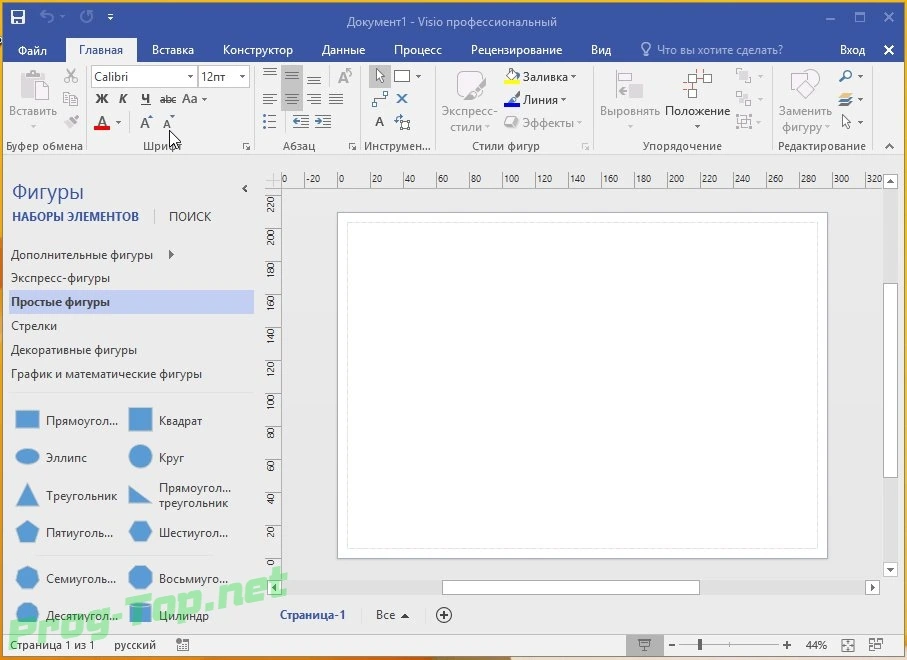Select the text block rotate tool

[x=402, y=122]
